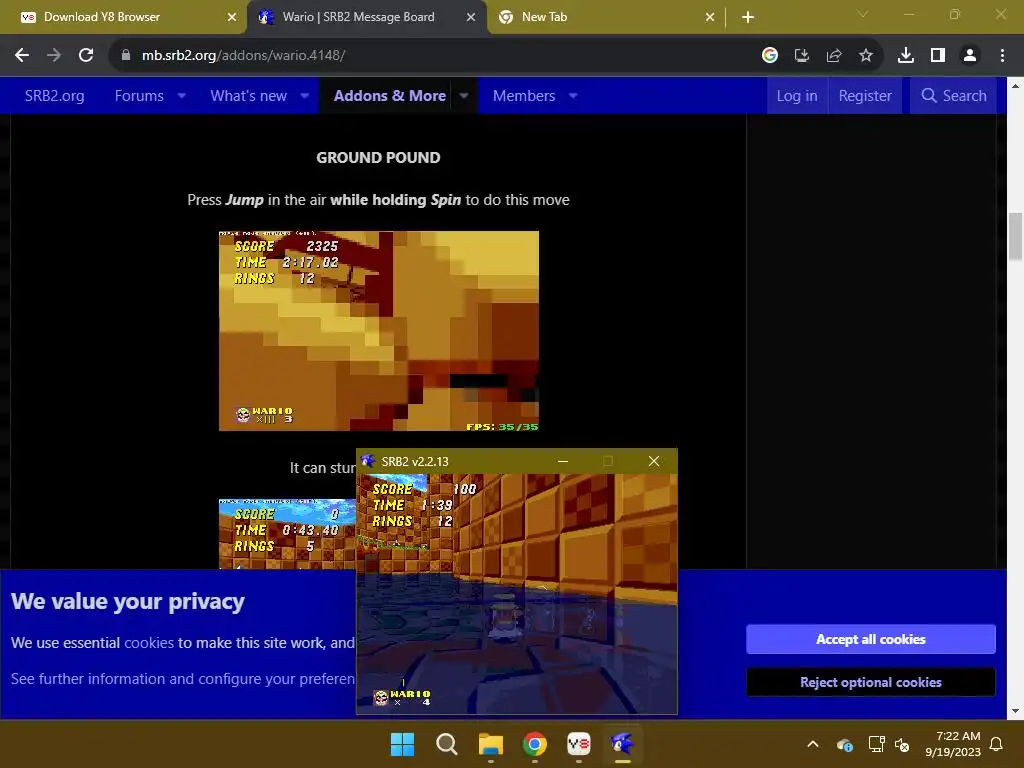The image size is (1024, 768).
Task: Open the What's new nav item
Action: click(x=249, y=96)
